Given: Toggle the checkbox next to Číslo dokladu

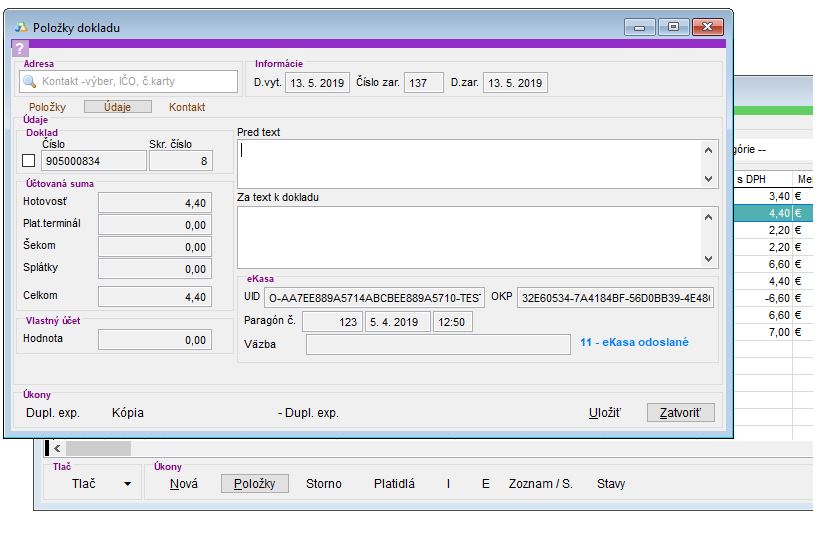Looking at the screenshot, I should [x=28, y=161].
